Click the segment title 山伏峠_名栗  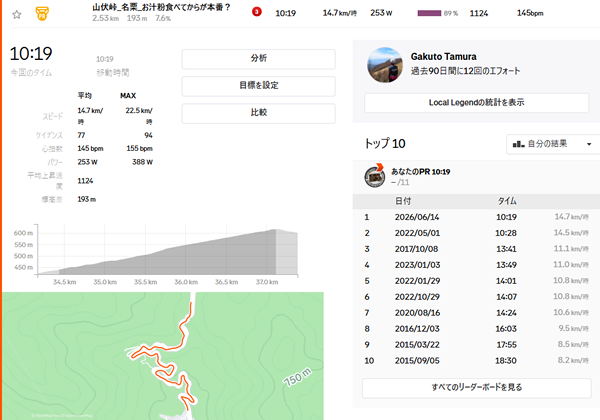[161, 7]
